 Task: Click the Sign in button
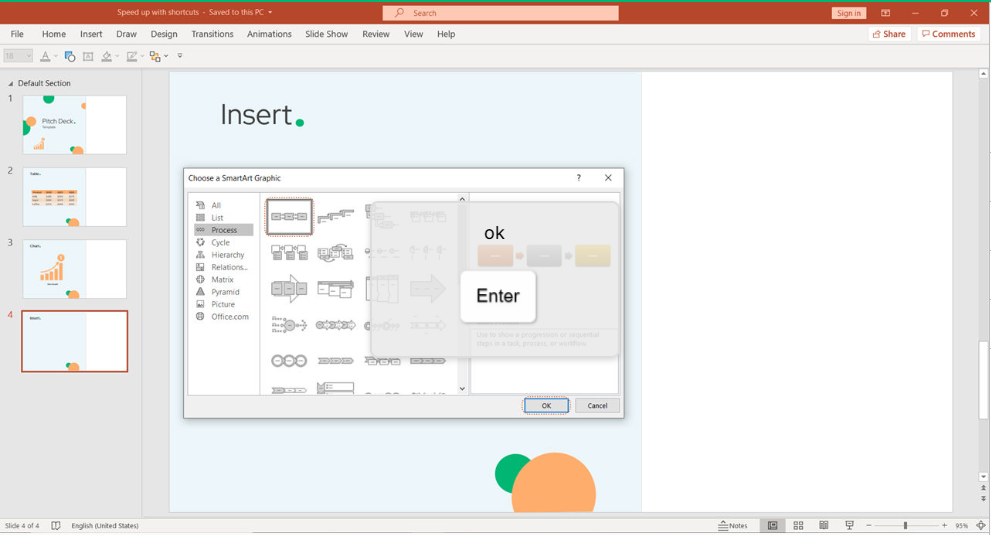coord(848,13)
